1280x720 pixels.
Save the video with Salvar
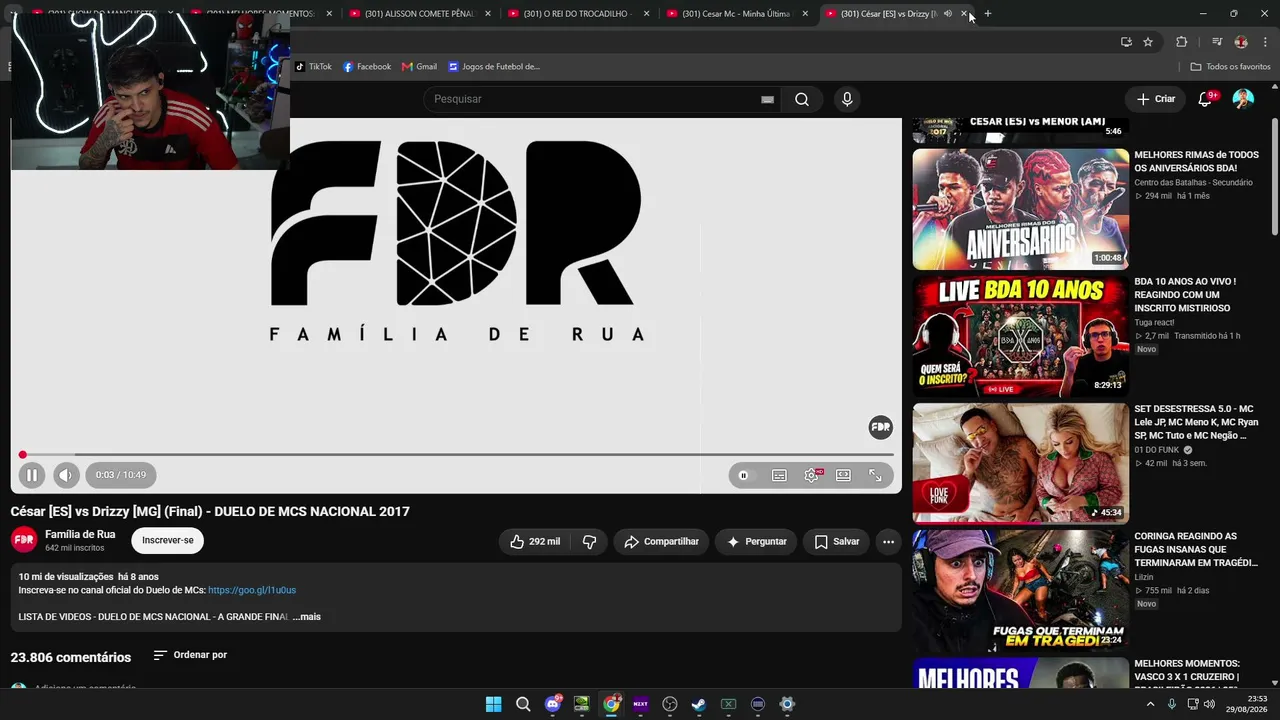[x=836, y=542]
